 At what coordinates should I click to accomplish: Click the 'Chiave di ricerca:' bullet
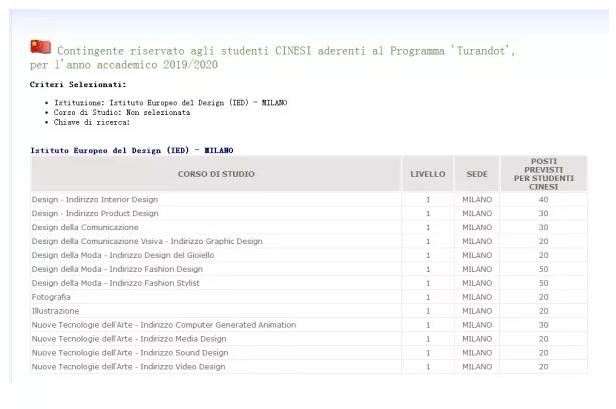click(x=92, y=122)
